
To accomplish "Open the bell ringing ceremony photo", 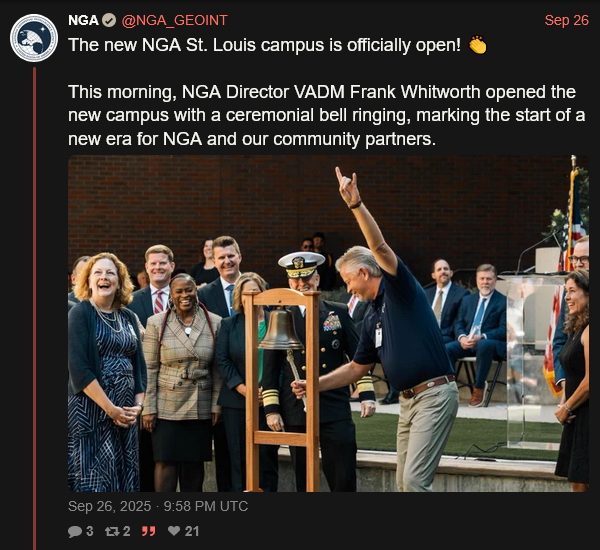I will click(x=328, y=323).
